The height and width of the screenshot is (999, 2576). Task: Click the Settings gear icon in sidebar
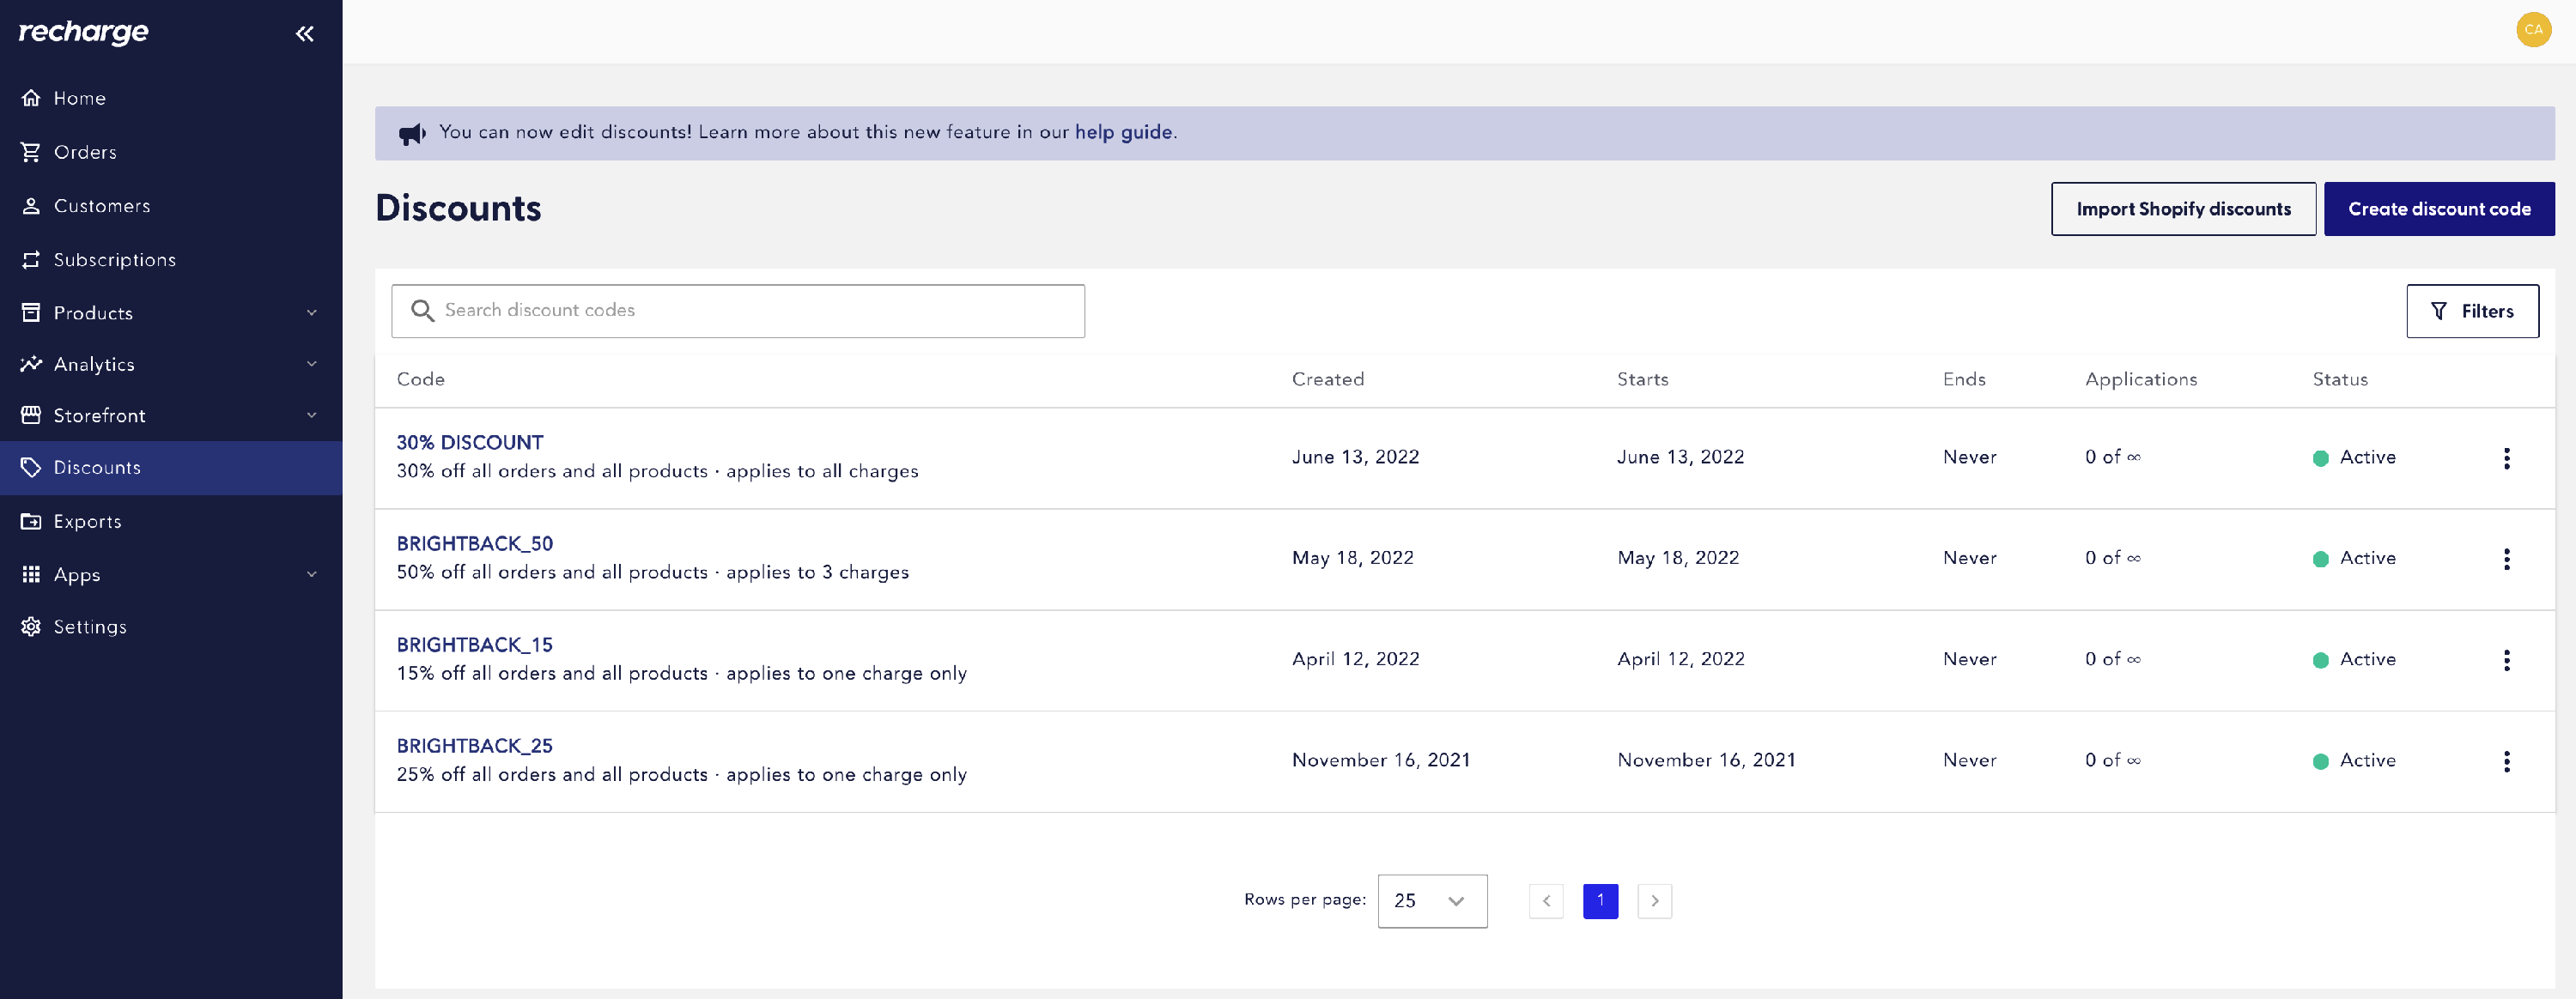(x=31, y=627)
